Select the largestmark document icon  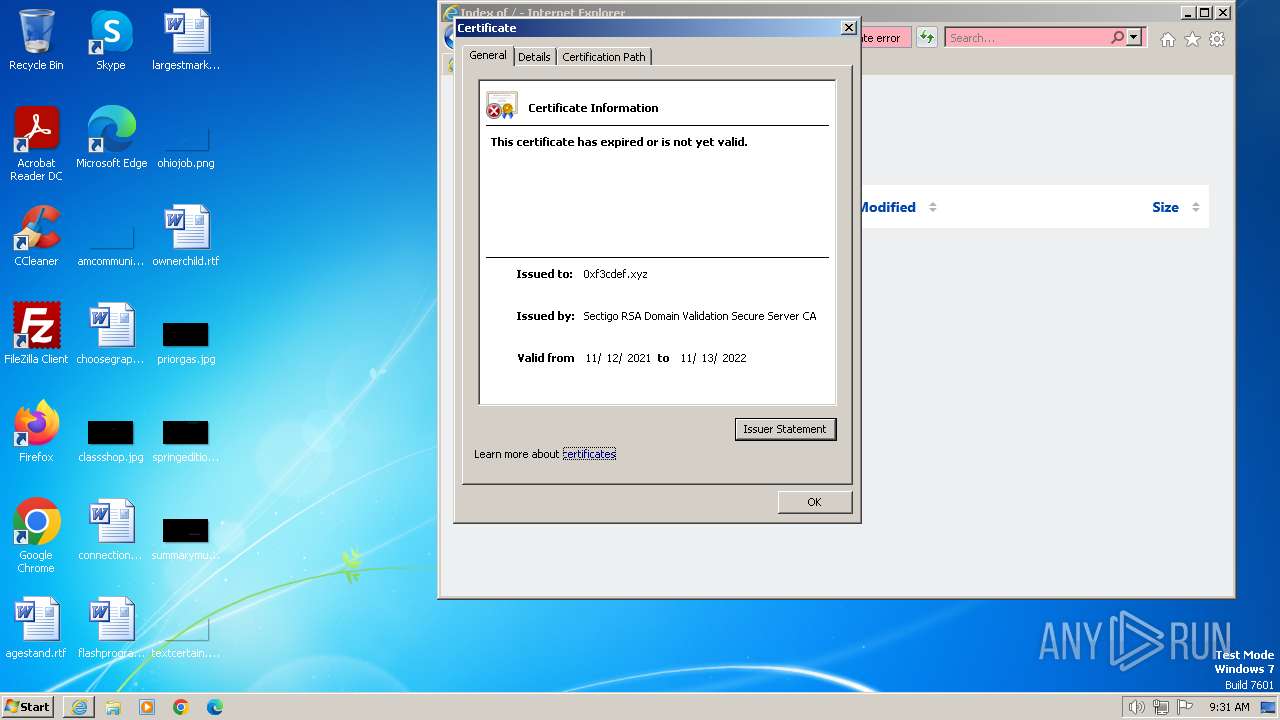coord(186,40)
